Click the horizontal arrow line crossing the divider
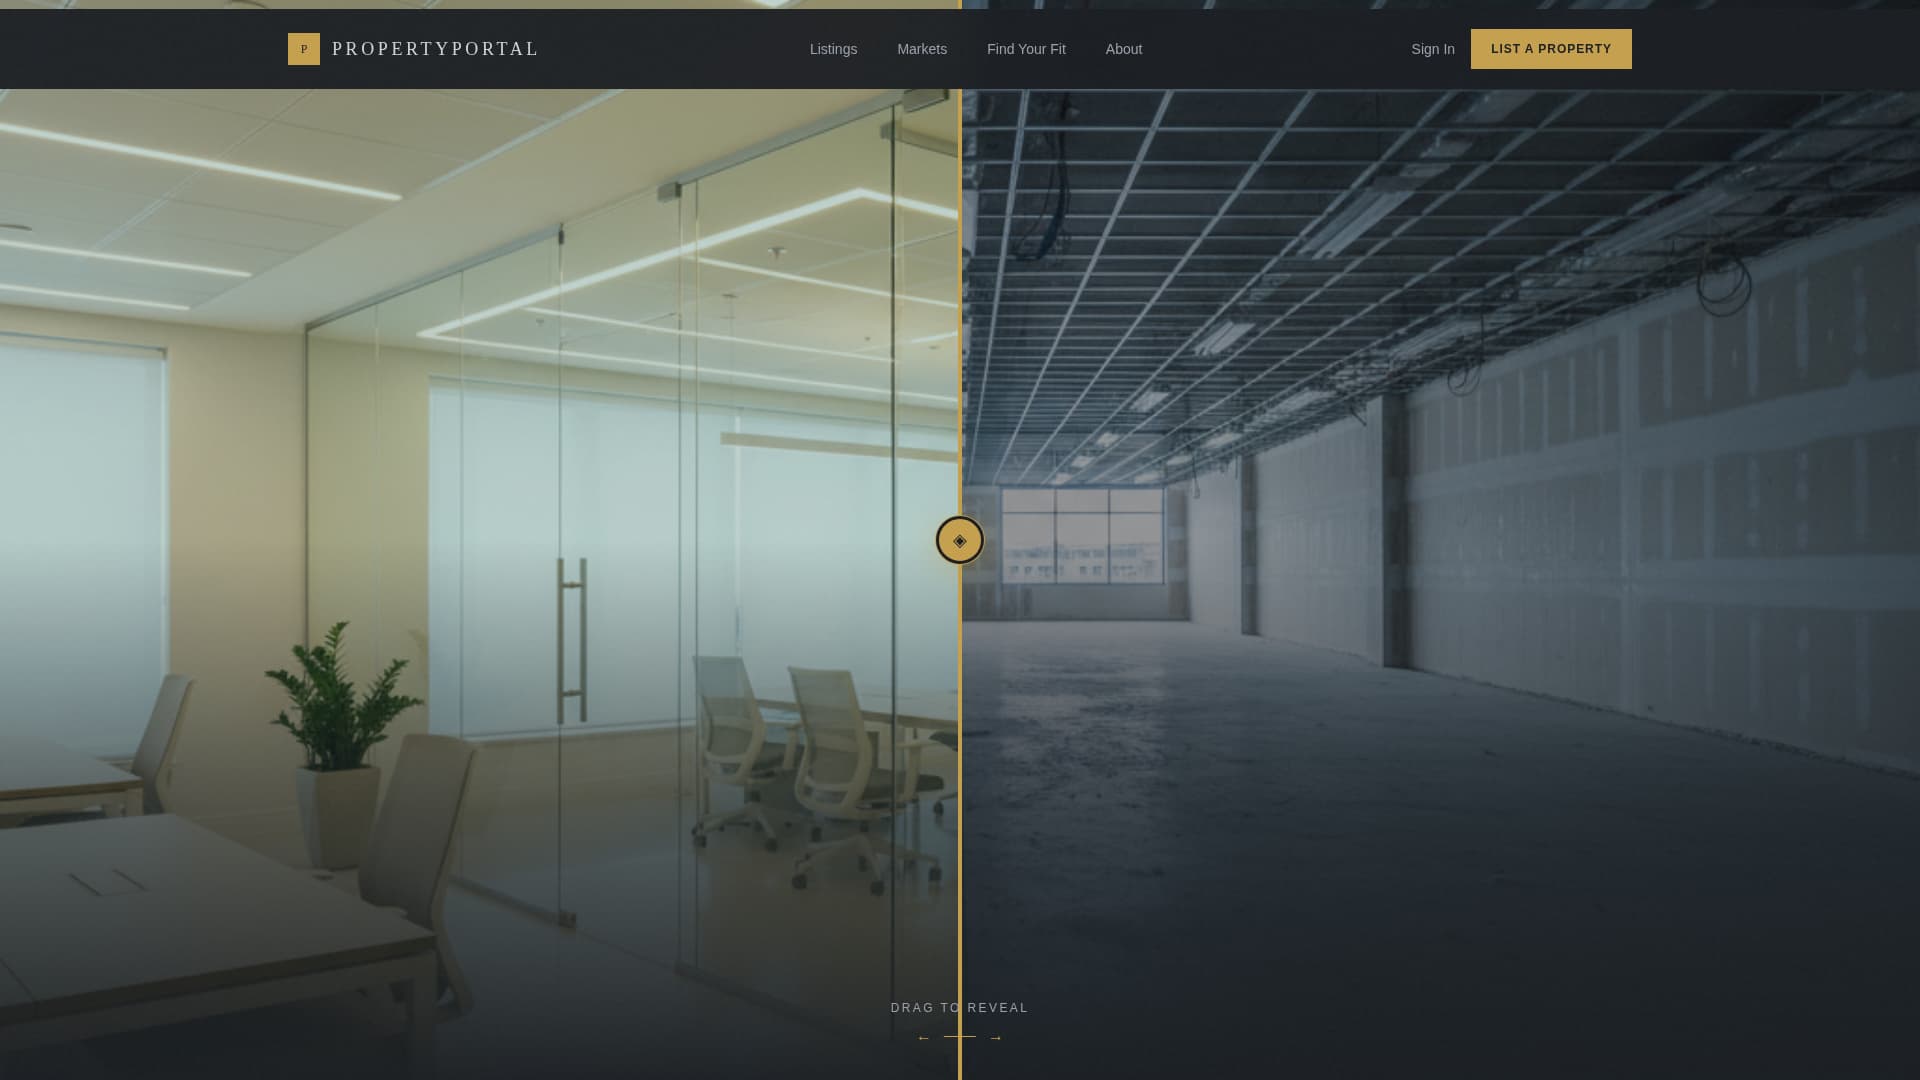 (959, 1037)
